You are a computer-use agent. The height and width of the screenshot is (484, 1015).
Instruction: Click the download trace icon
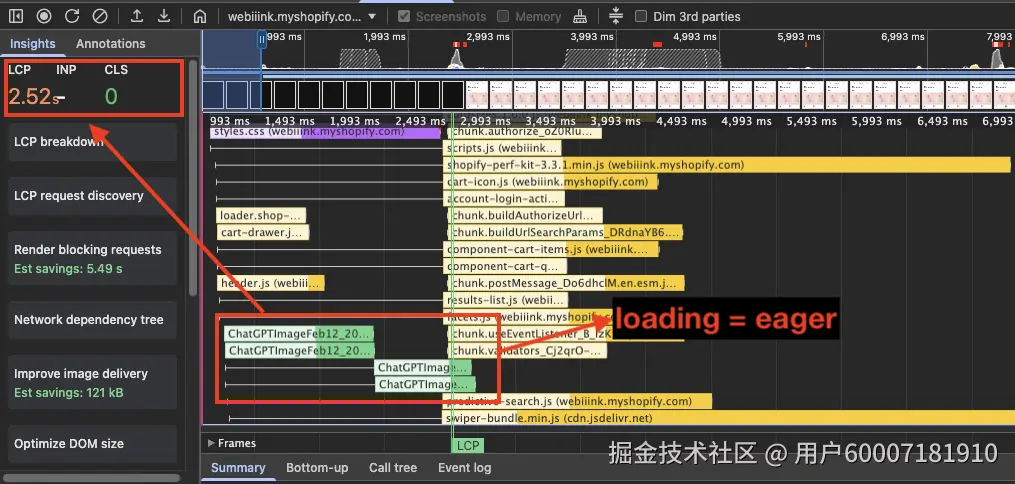coord(164,16)
